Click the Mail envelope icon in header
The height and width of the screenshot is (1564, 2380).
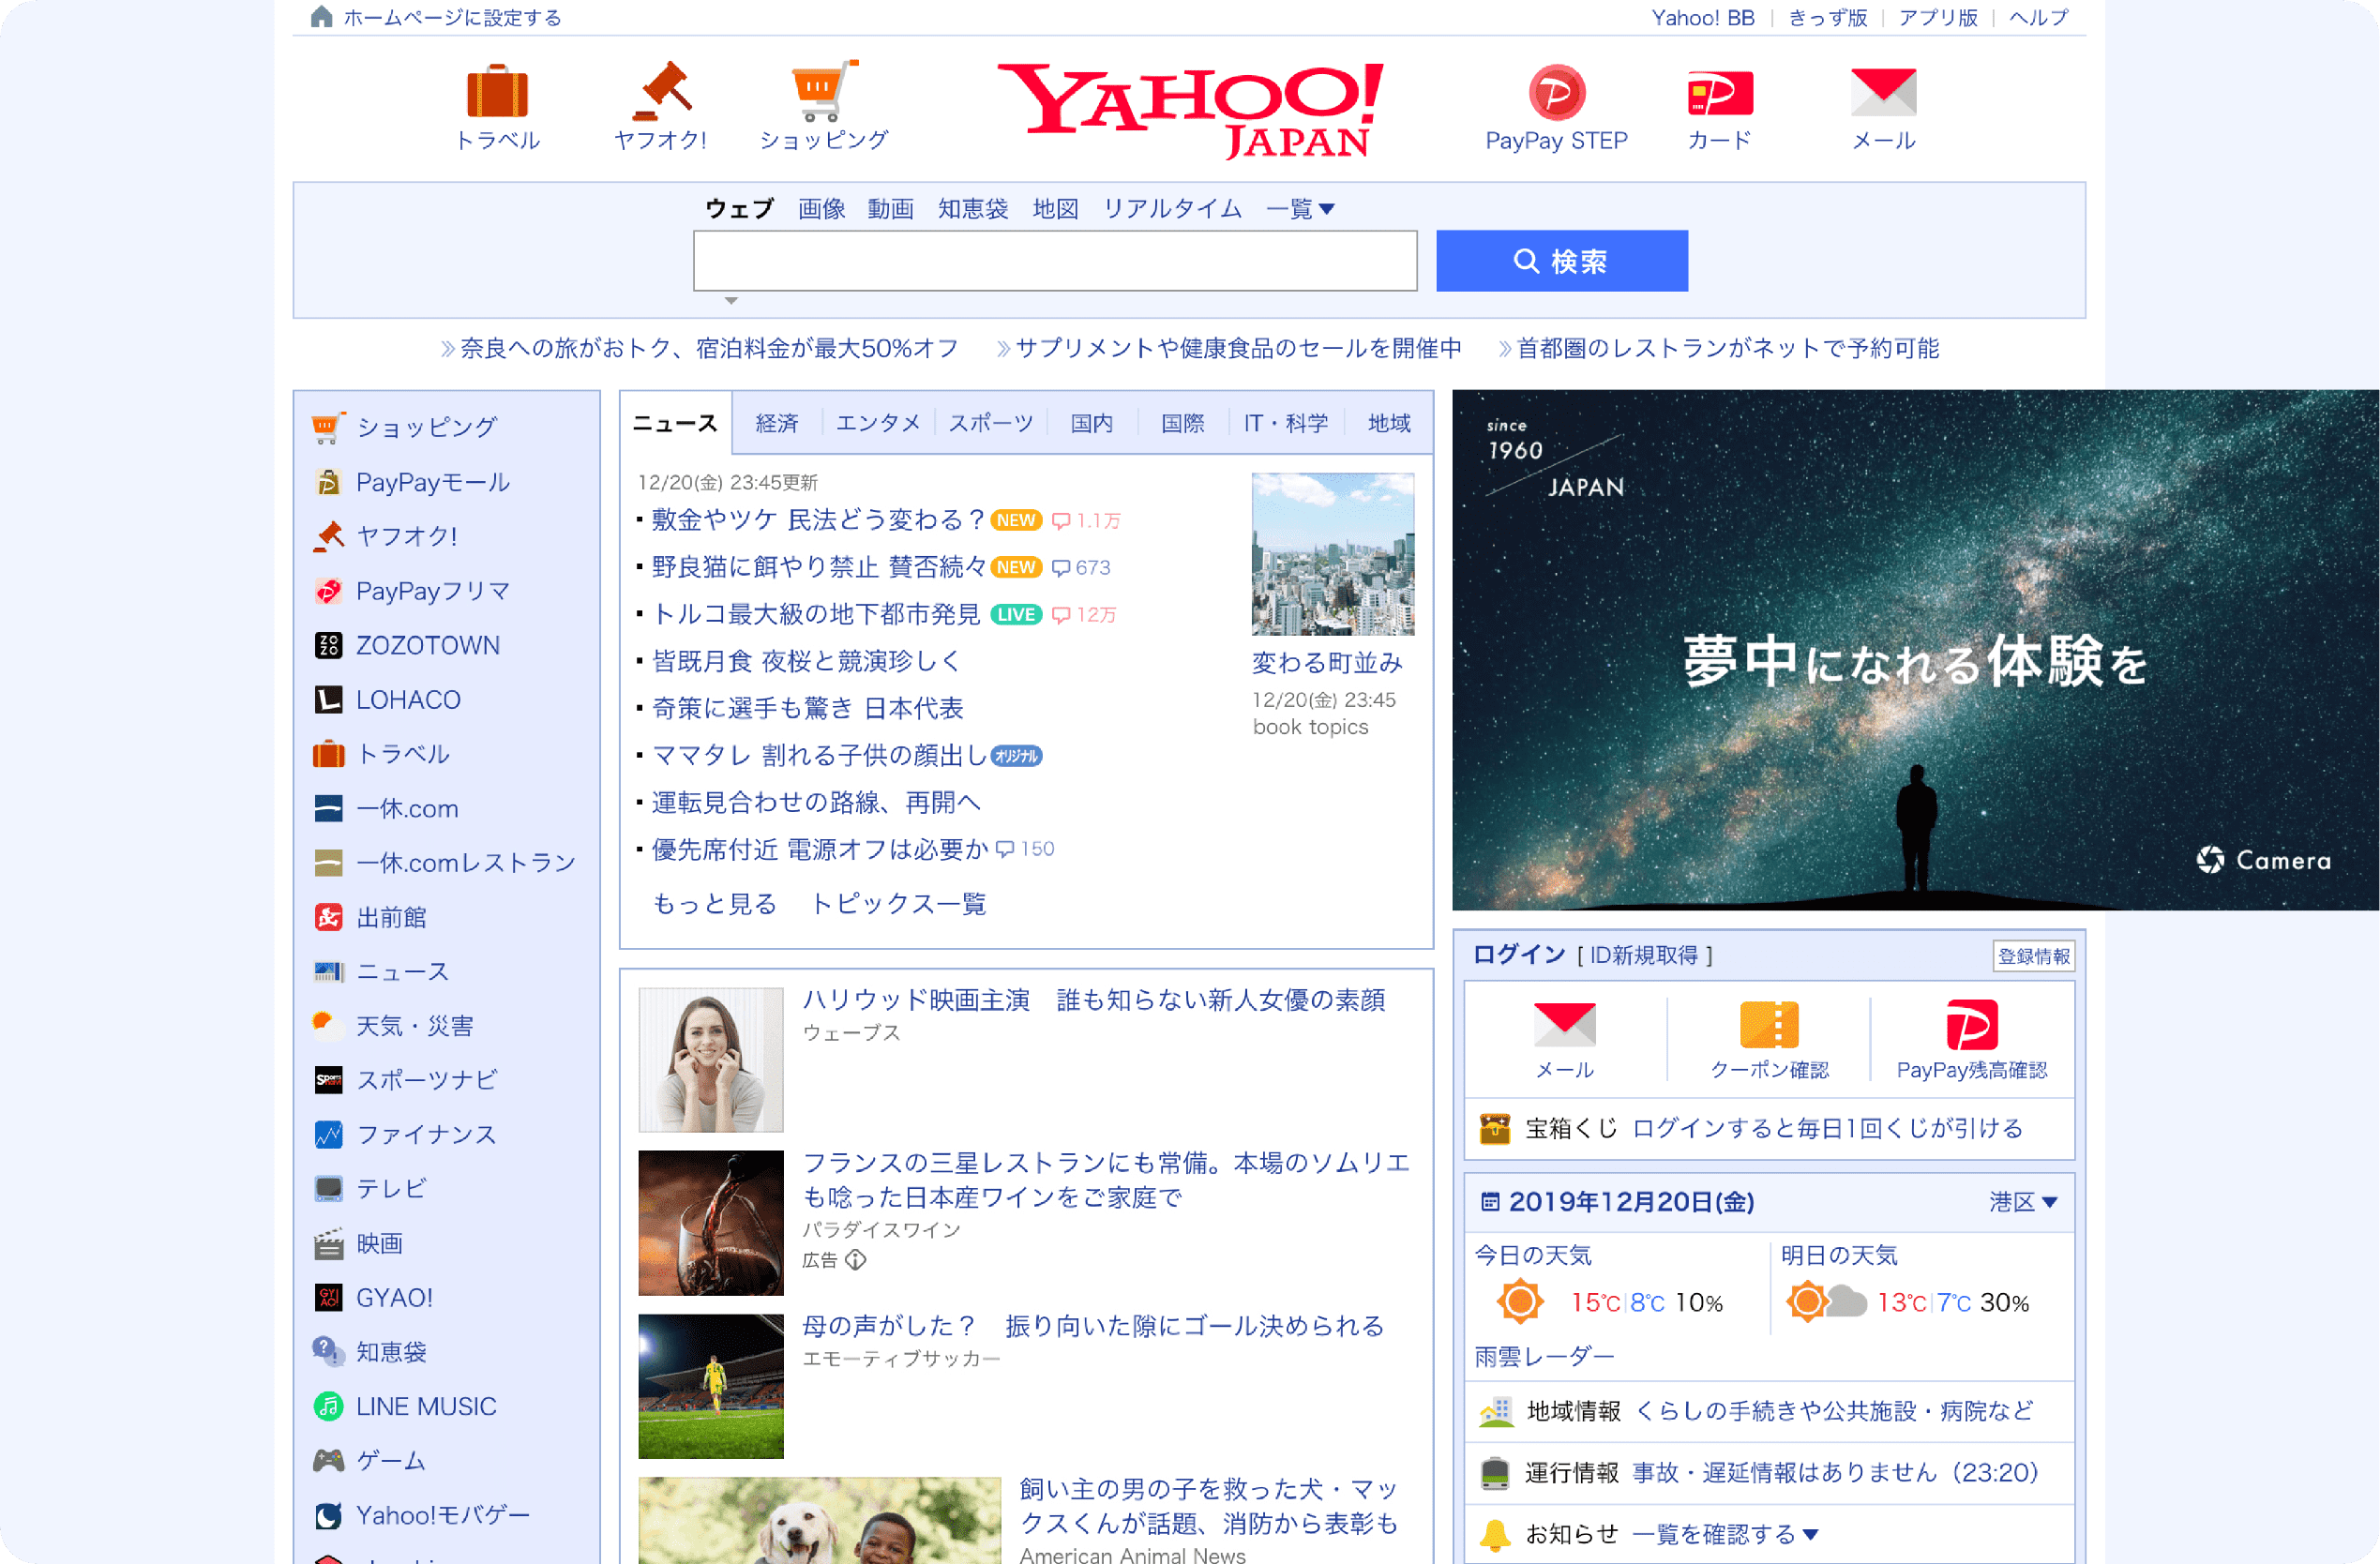tap(1882, 92)
